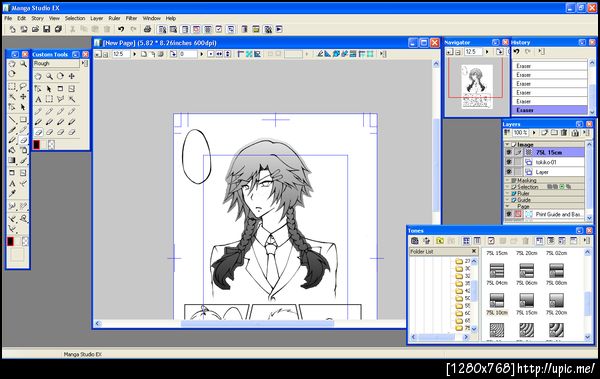Click the Undo arrow in History panel
This screenshot has height=379, width=600.
click(517, 52)
